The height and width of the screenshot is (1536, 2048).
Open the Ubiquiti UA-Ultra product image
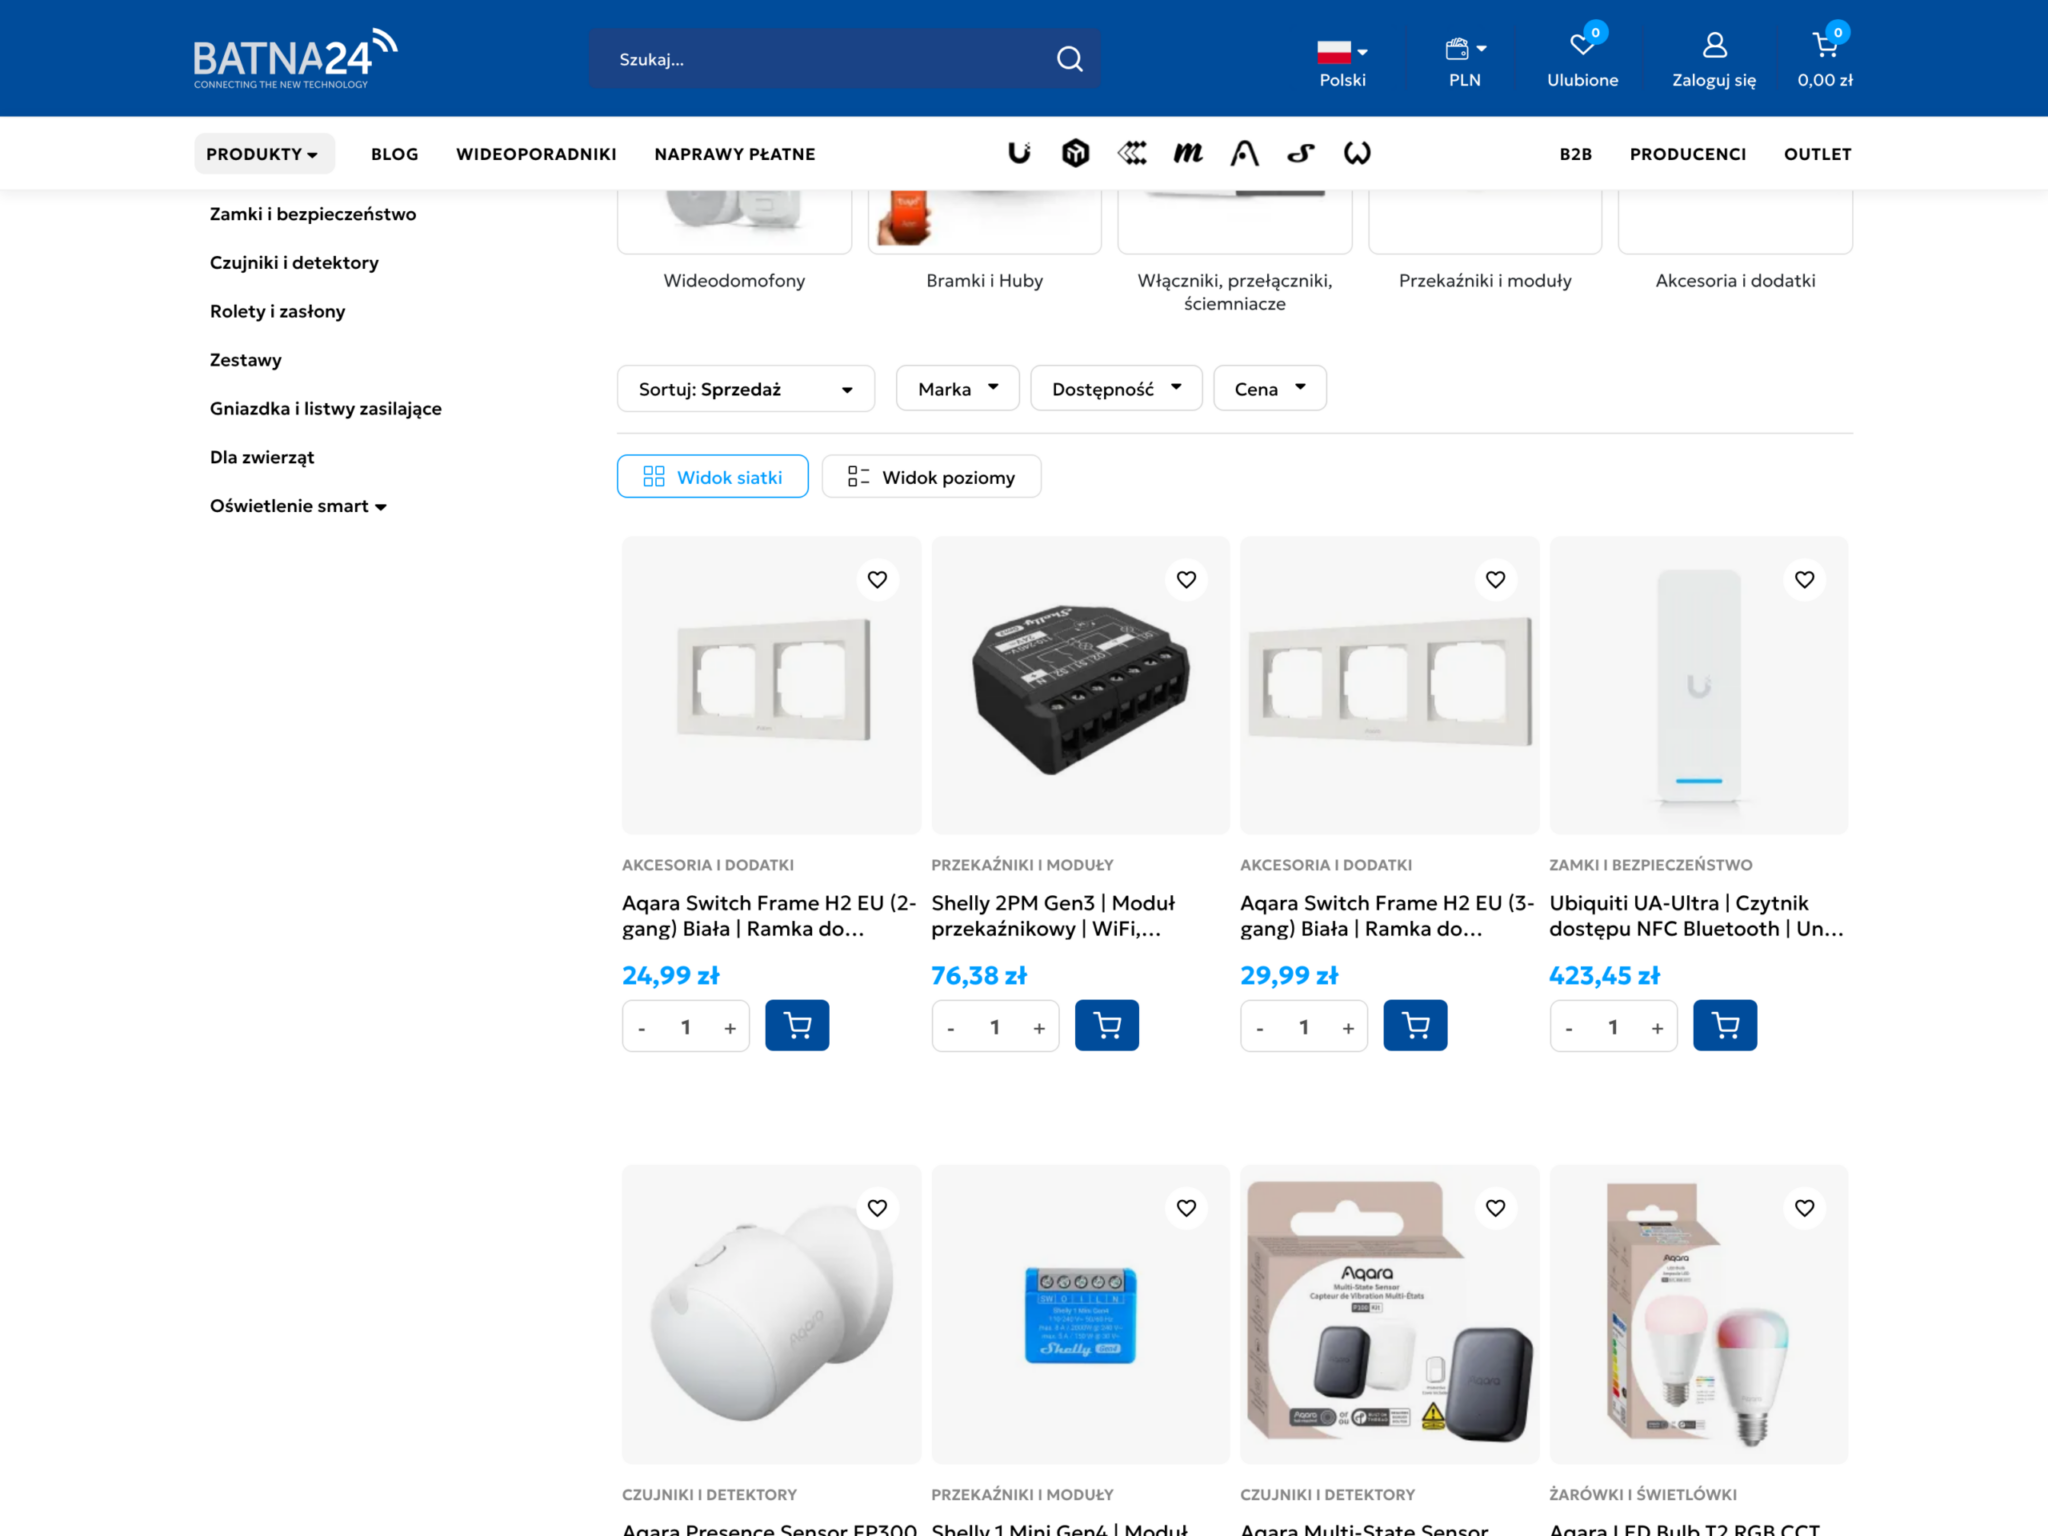coord(1698,685)
